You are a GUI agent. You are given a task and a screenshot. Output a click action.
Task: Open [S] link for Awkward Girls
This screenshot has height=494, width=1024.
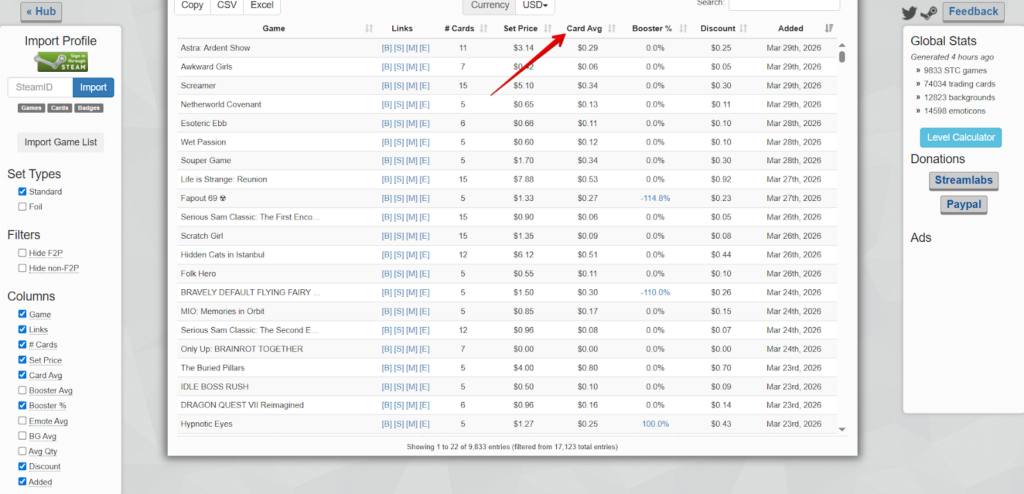pos(399,67)
